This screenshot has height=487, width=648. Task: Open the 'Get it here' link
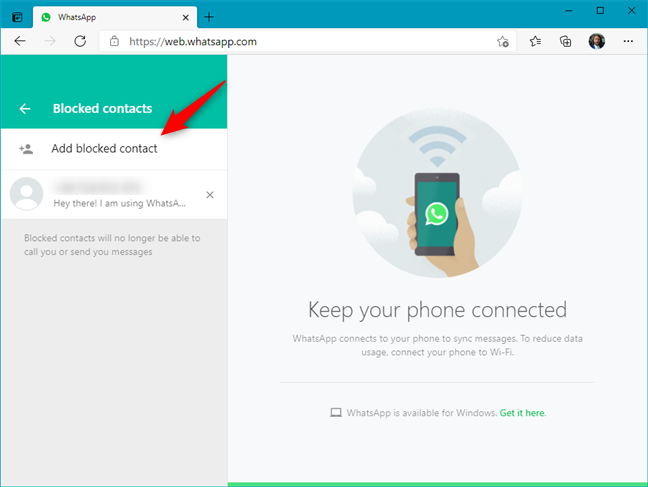pos(522,413)
